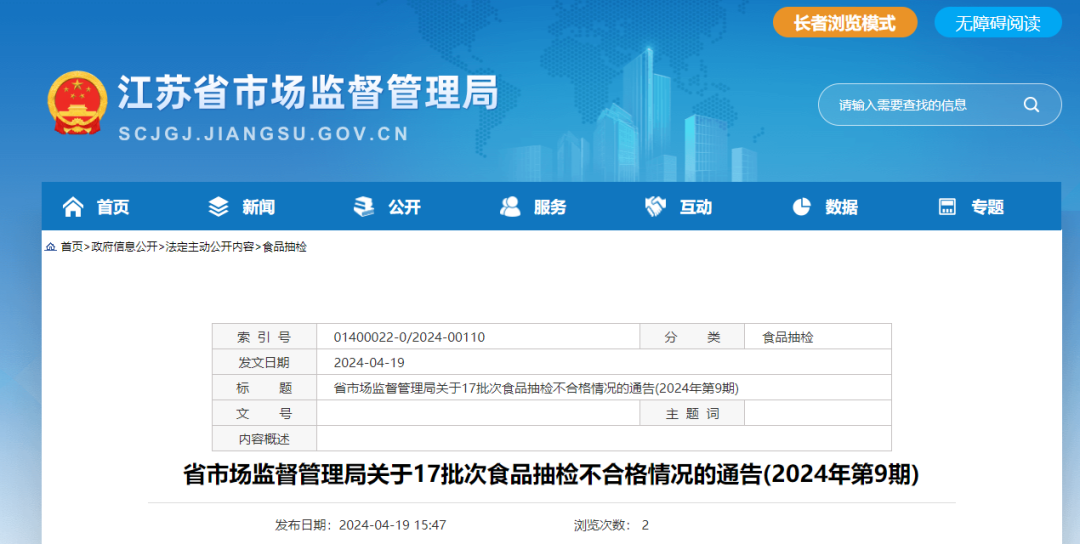The height and width of the screenshot is (544, 1080).
Task: Go to 政府信息公开 breadcrumb link
Action: 124,247
